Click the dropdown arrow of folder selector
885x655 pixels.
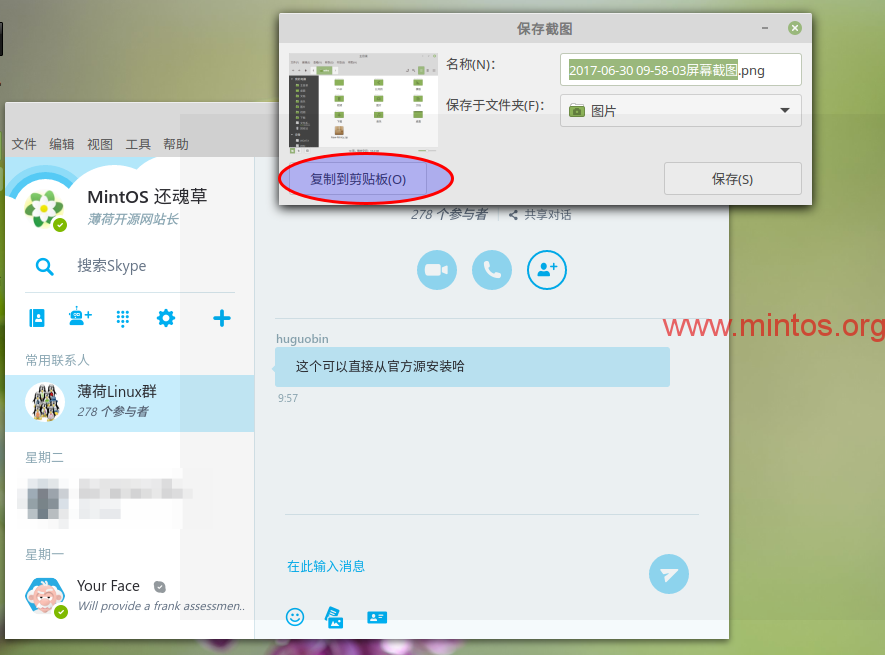785,111
